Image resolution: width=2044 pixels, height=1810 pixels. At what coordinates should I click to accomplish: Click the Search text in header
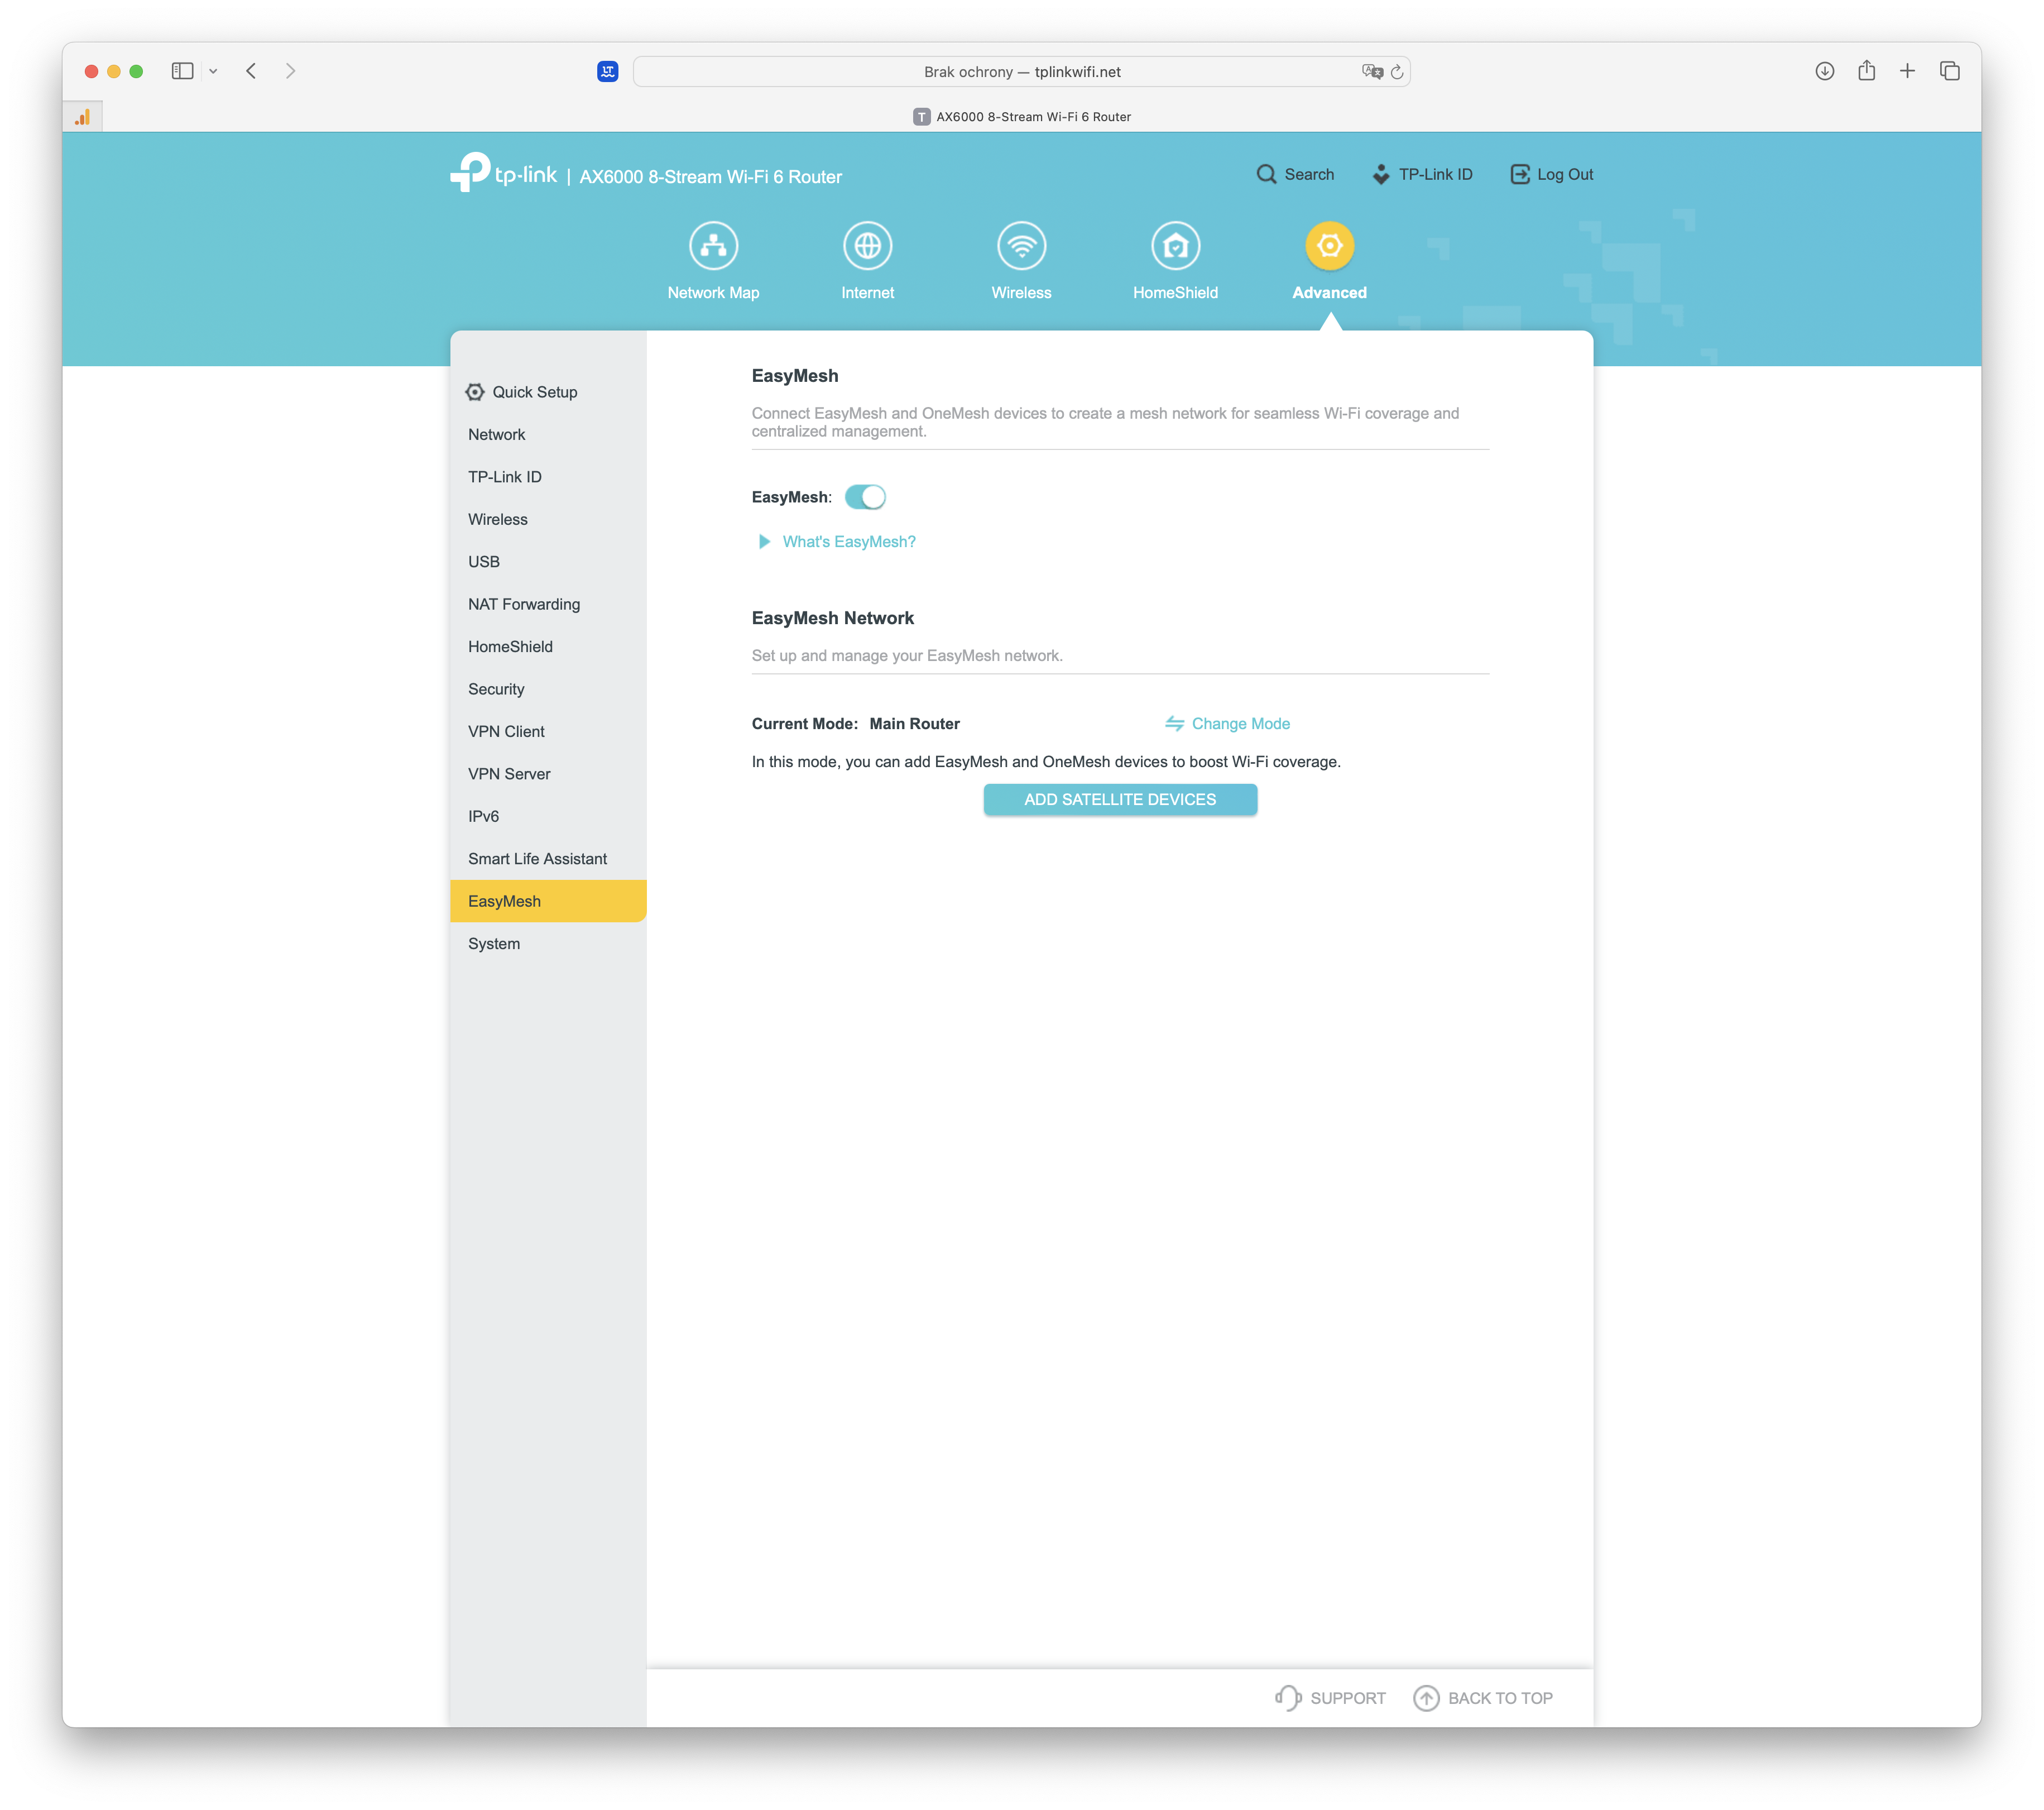coord(1309,174)
